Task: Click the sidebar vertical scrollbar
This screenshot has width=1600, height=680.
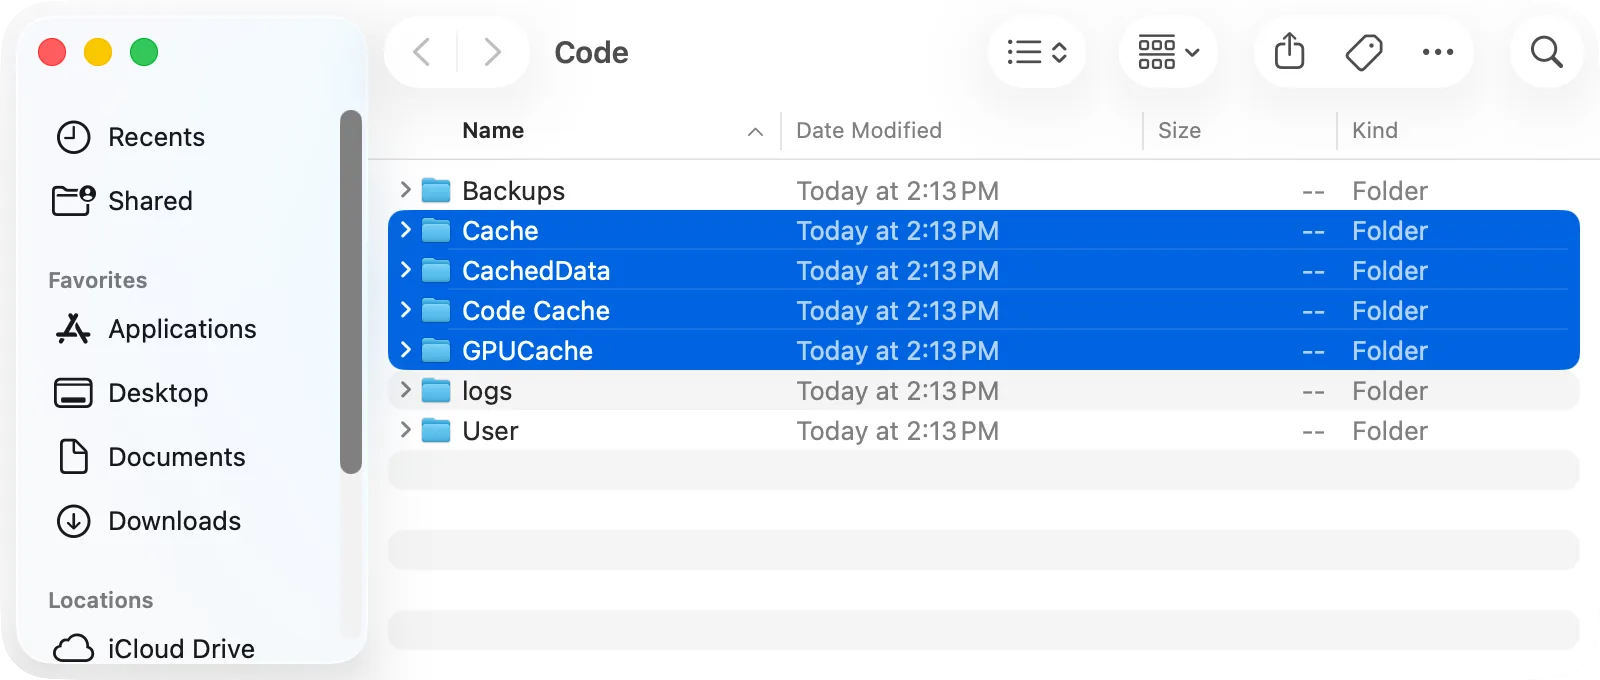Action: 350,291
